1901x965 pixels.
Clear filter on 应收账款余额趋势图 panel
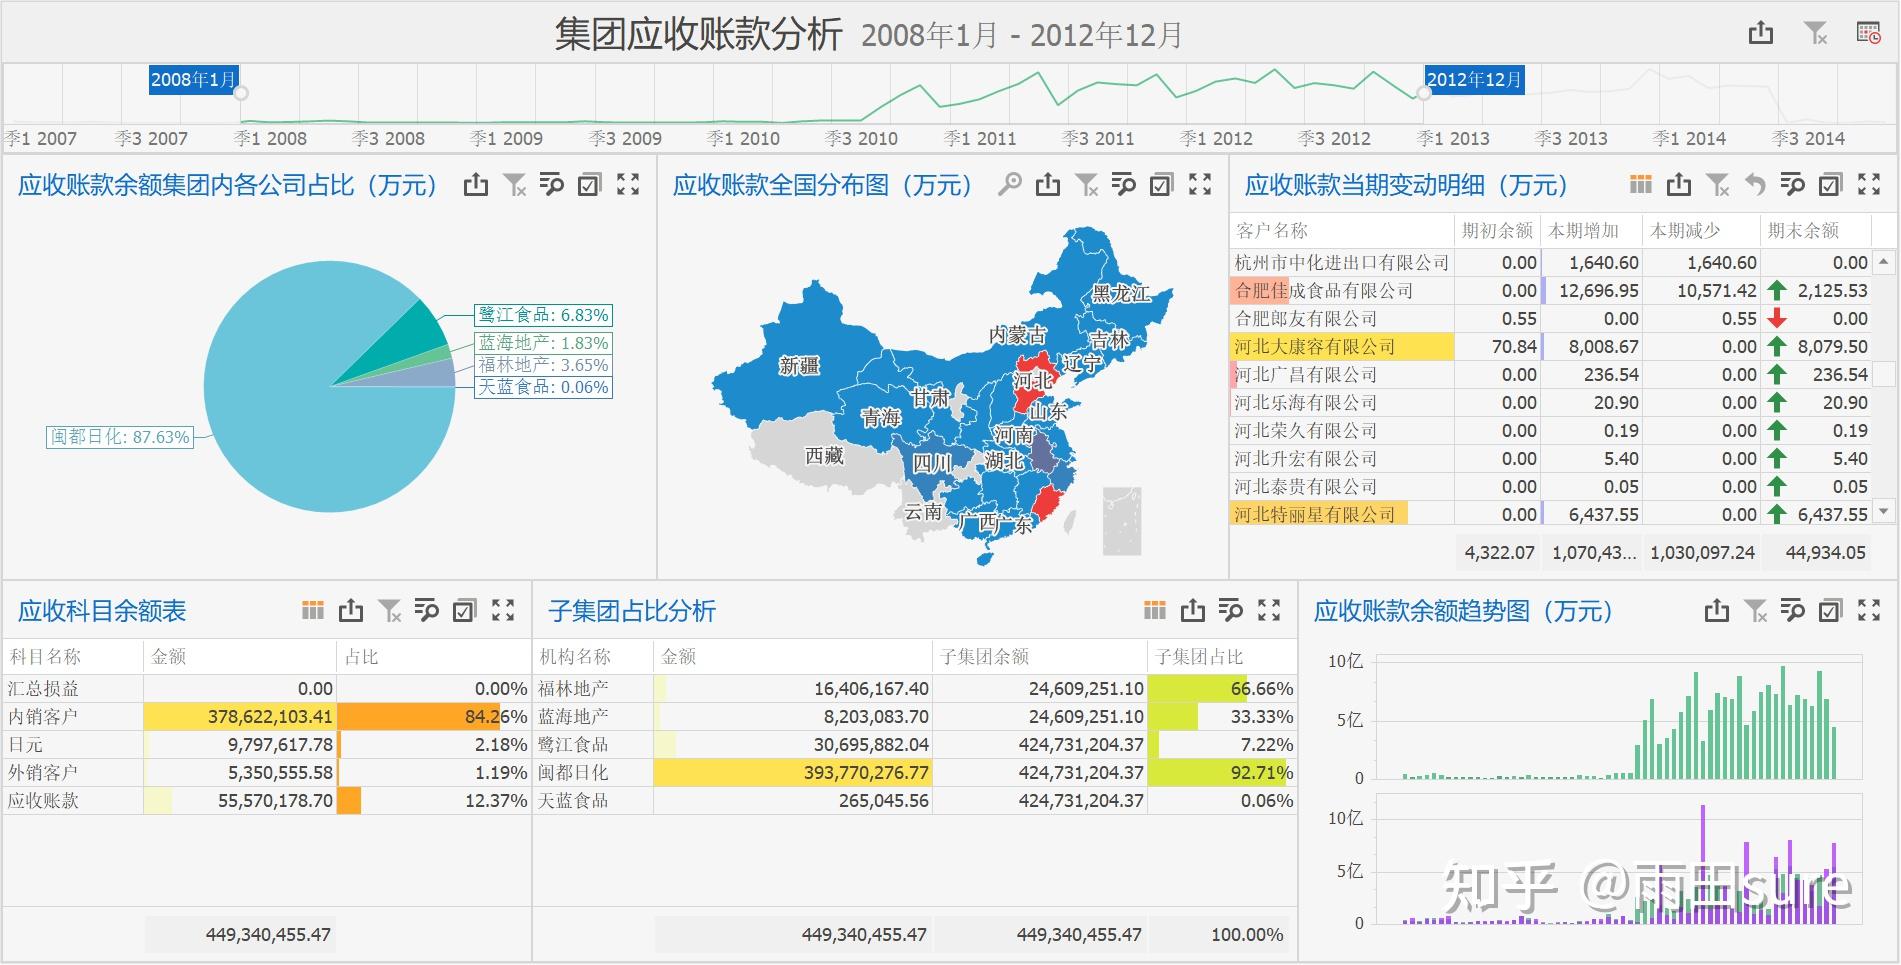click(1755, 610)
